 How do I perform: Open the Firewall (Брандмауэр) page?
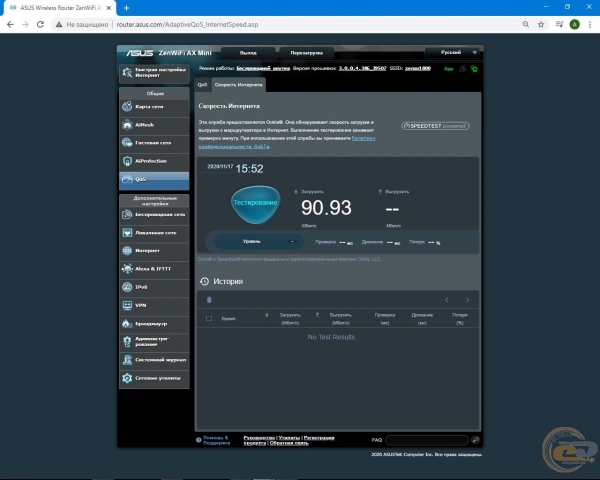coord(154,323)
